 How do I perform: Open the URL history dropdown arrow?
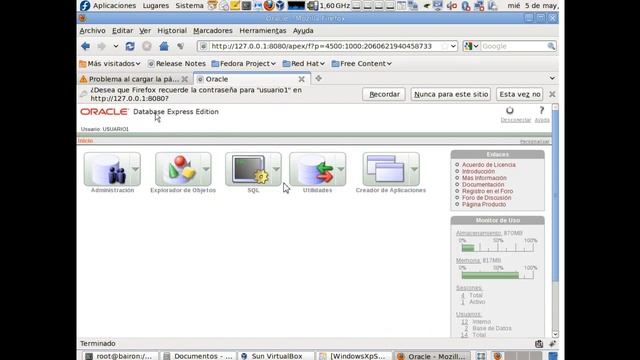coord(453,46)
